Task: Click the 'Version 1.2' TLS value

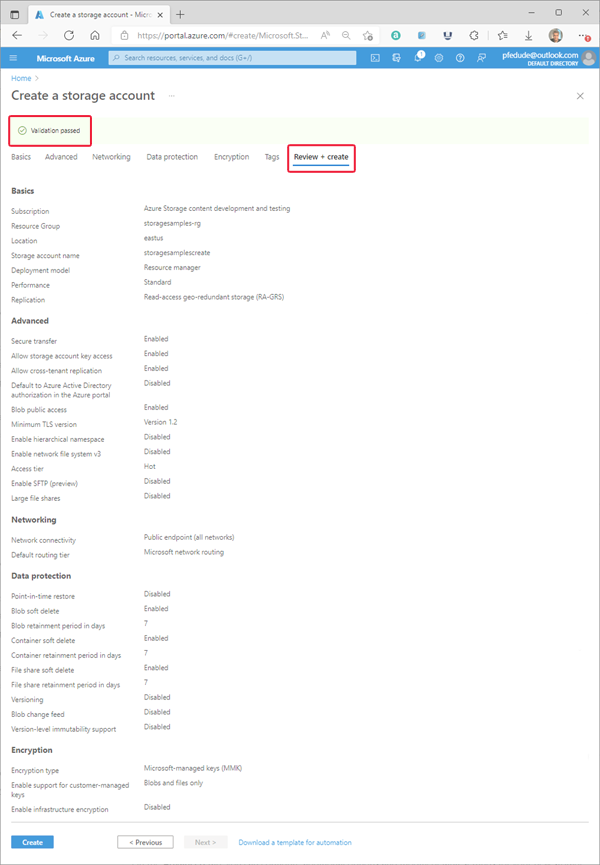Action: (160, 422)
